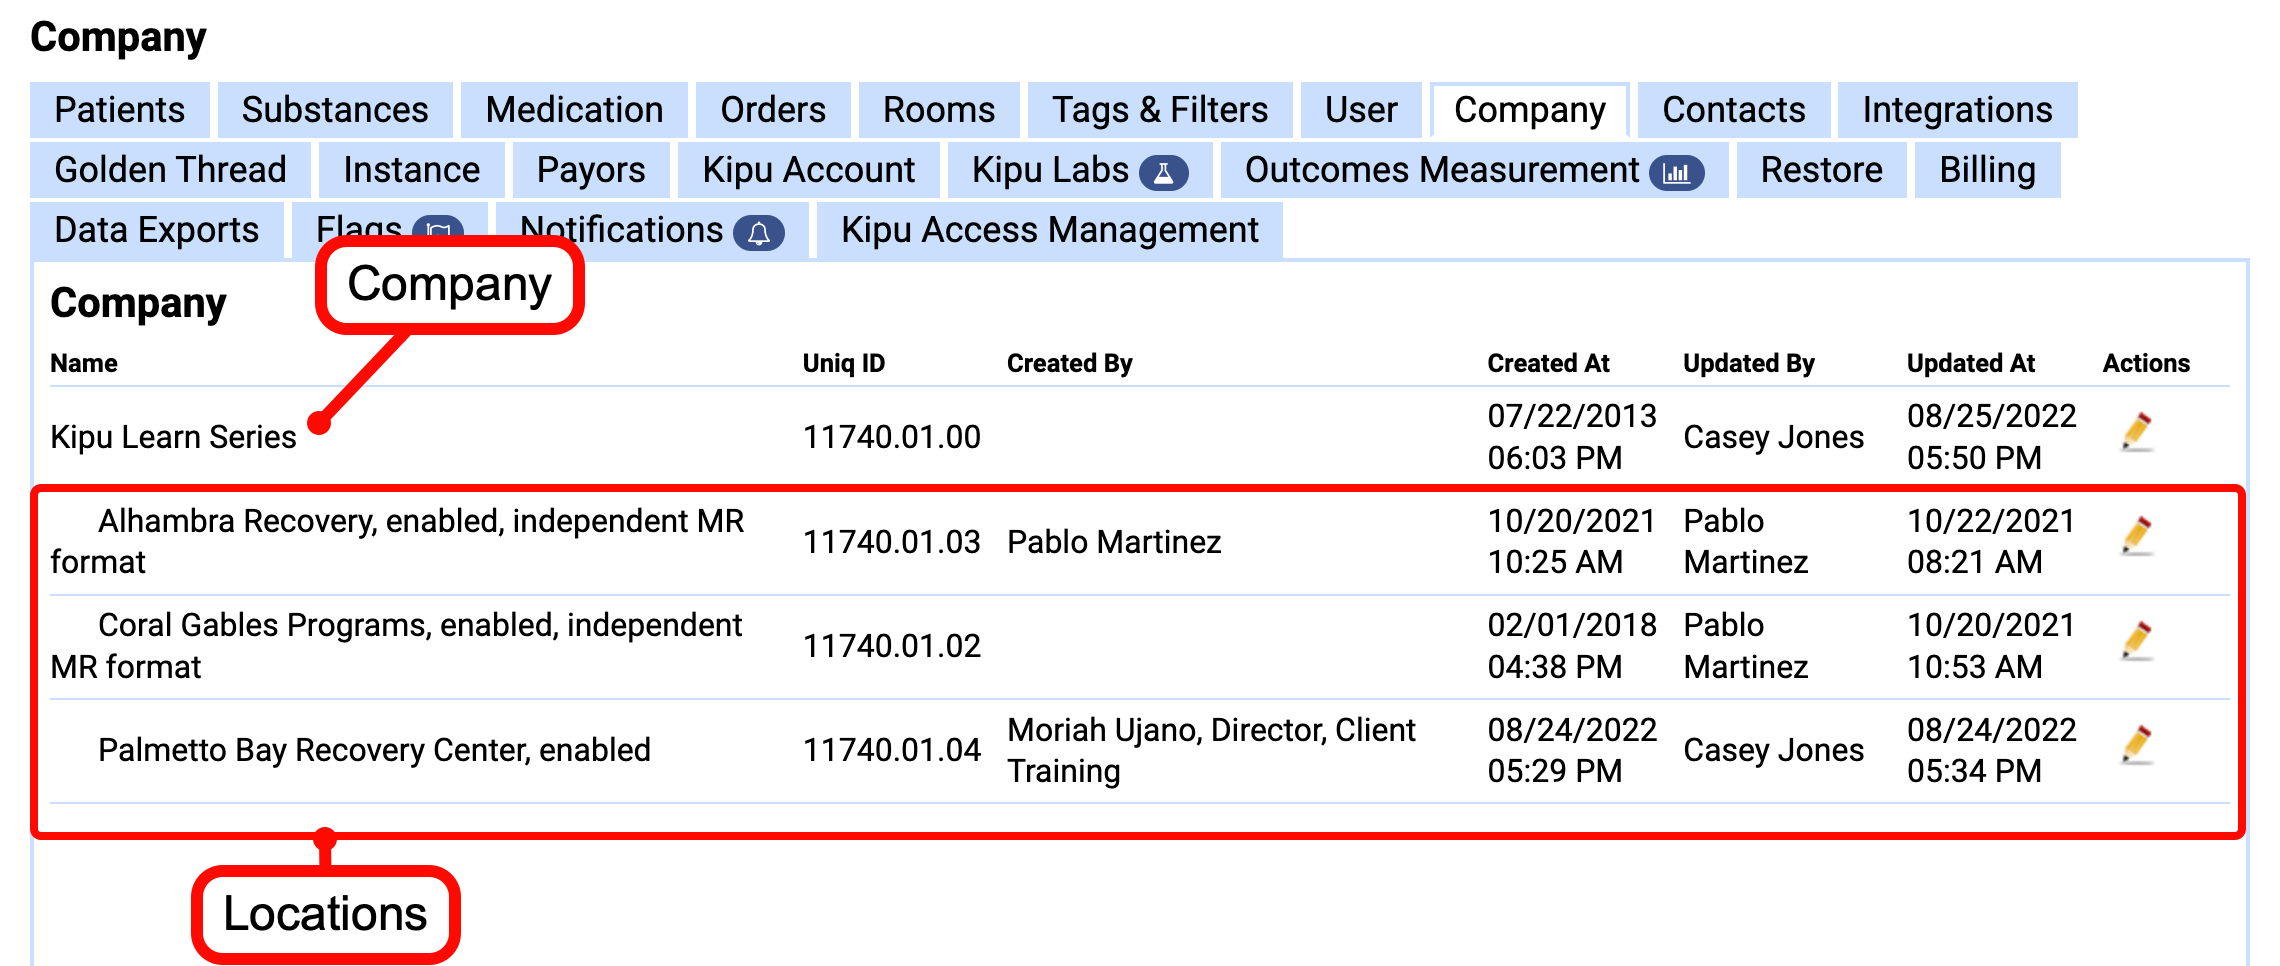This screenshot has width=2280, height=966.
Task: Click updated date 10/20/2021 10:53 AM
Action: click(1991, 645)
